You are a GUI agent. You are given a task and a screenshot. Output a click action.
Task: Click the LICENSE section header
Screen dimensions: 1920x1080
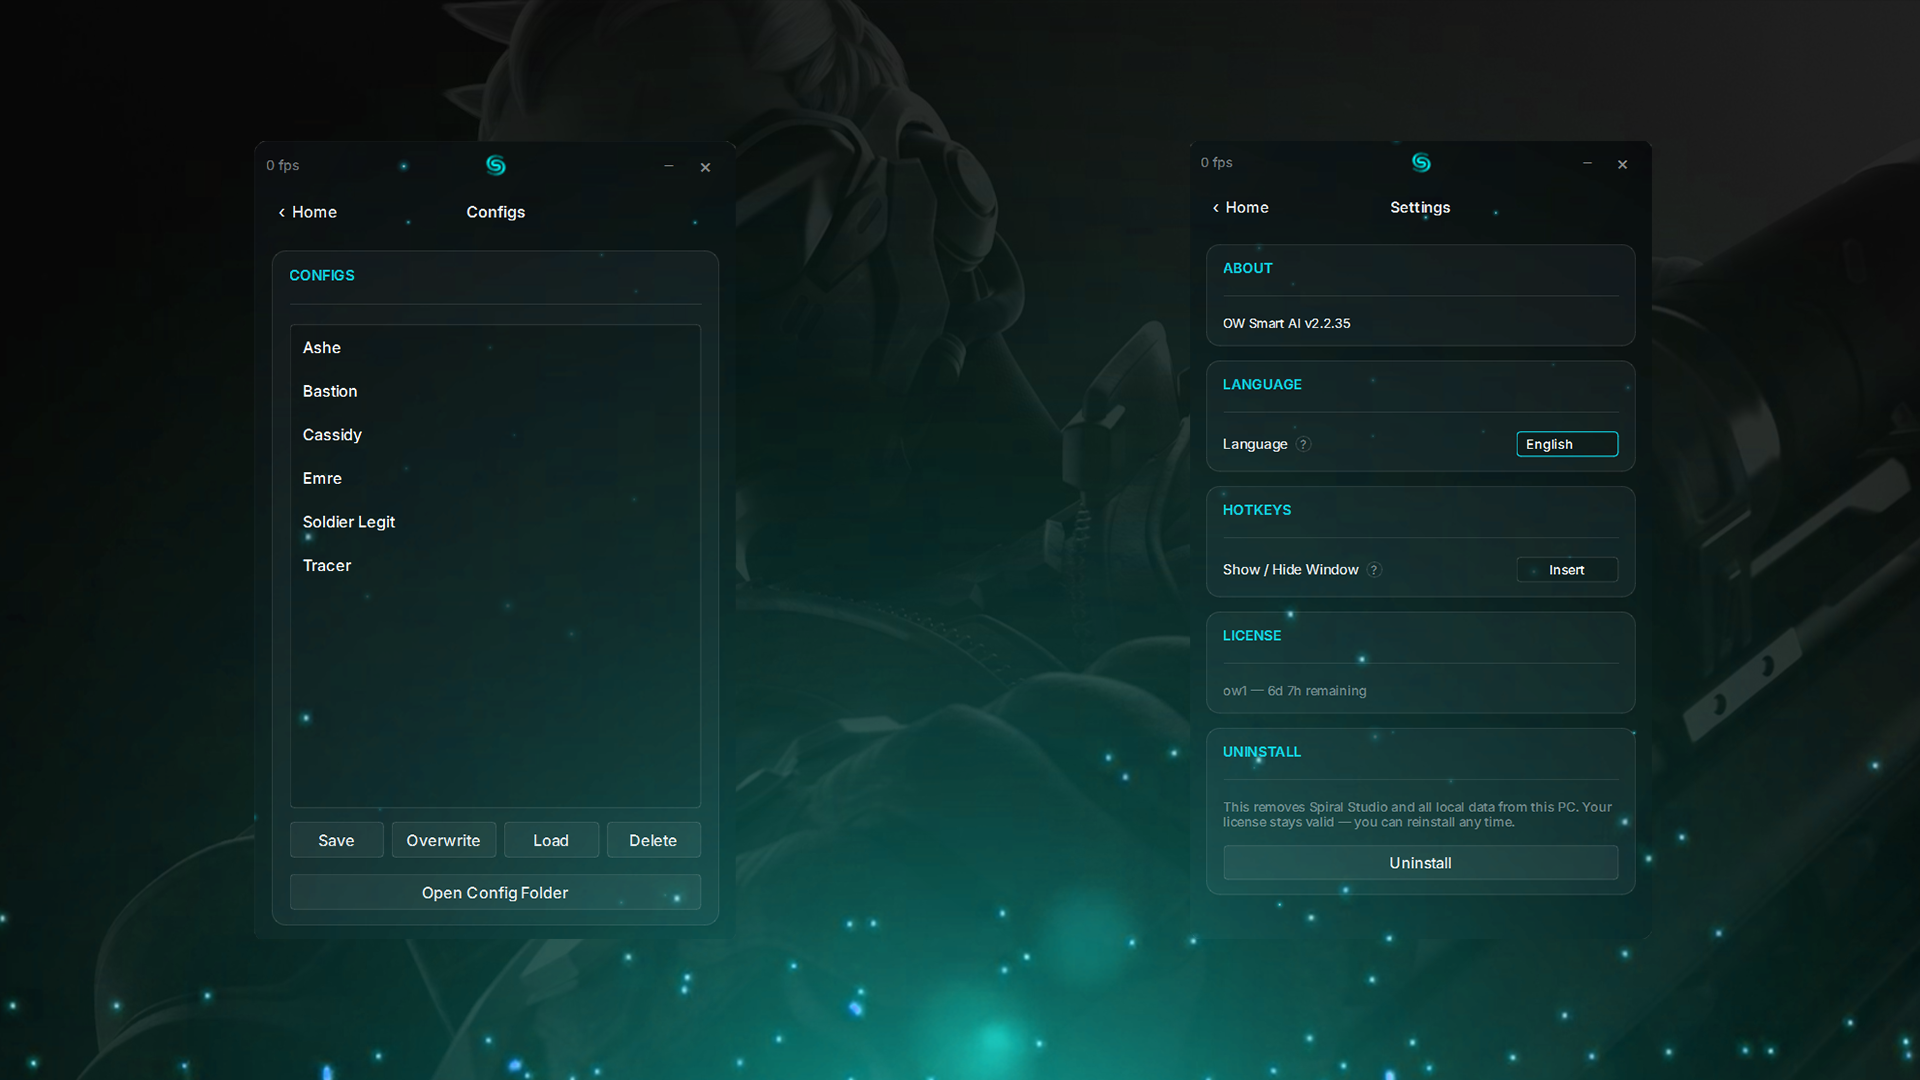pyautogui.click(x=1252, y=635)
